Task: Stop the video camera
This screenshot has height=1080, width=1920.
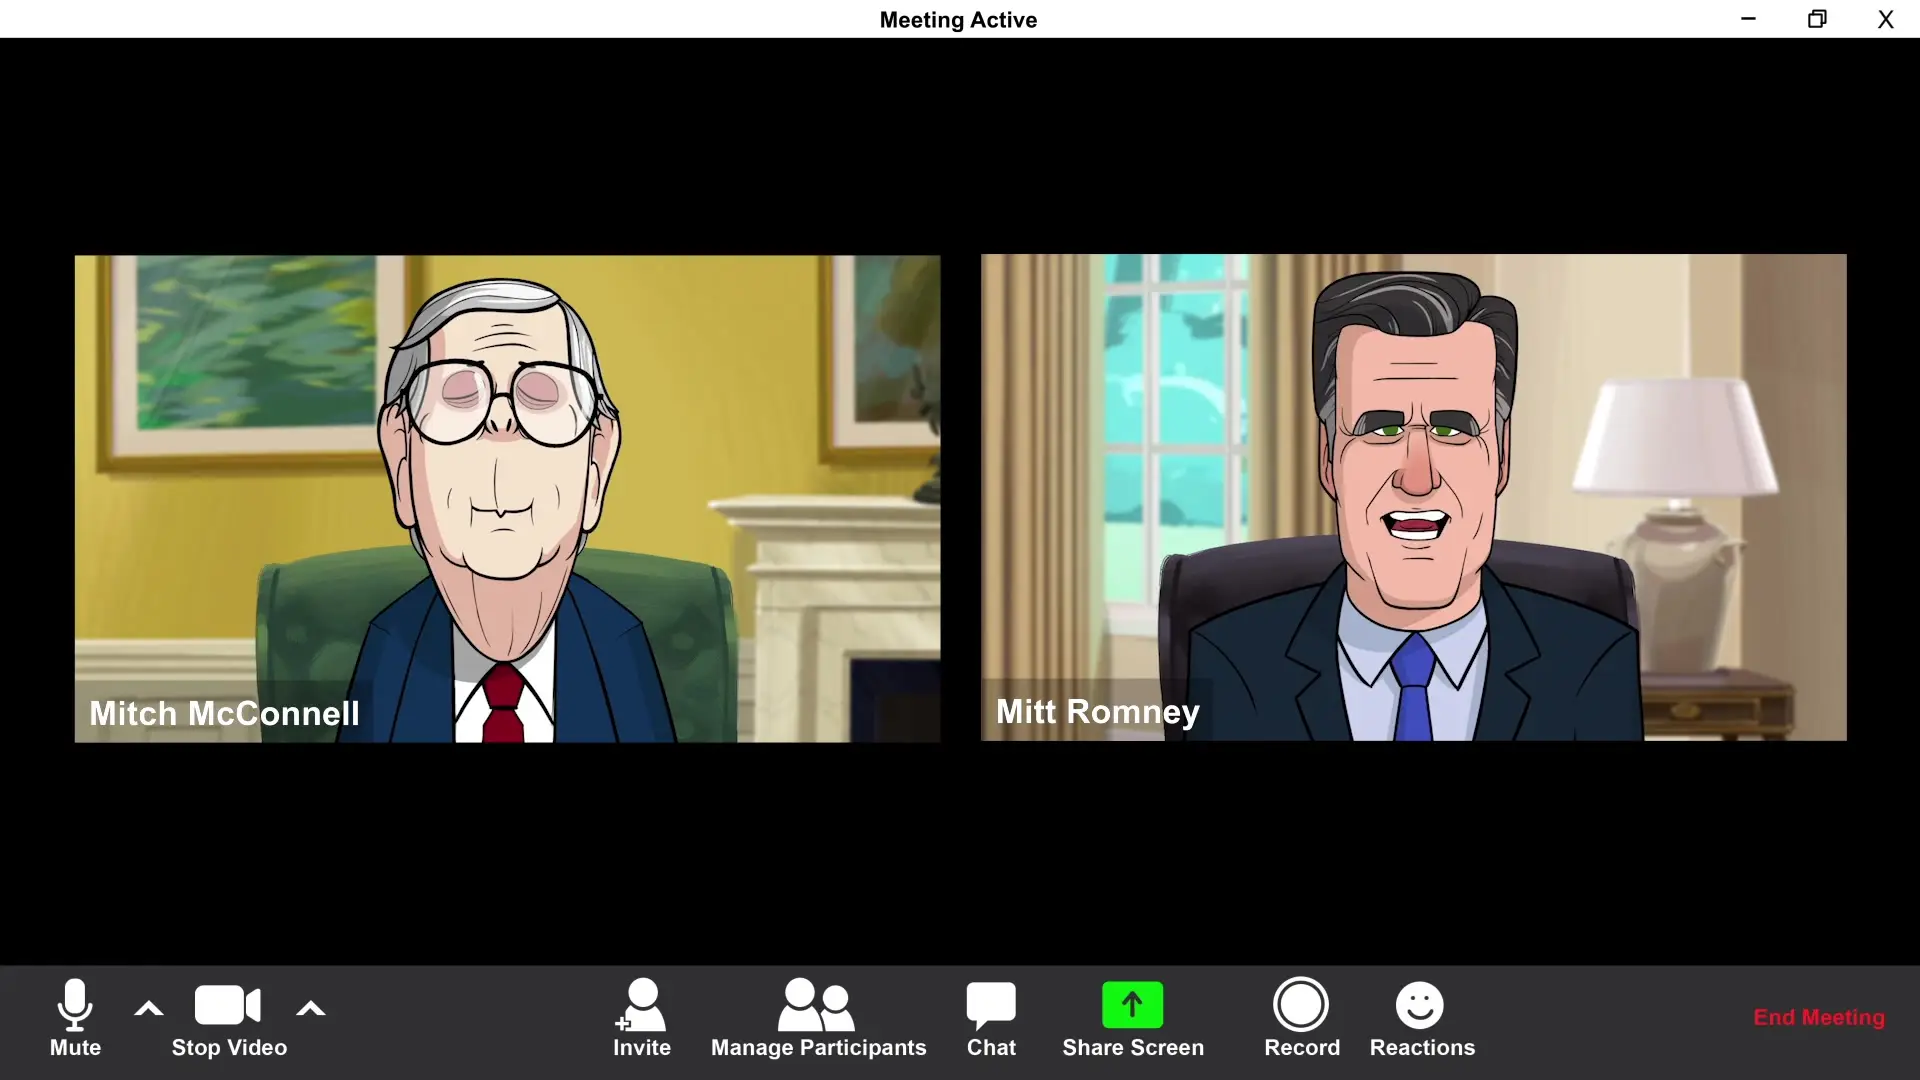Action: pyautogui.click(x=229, y=1018)
